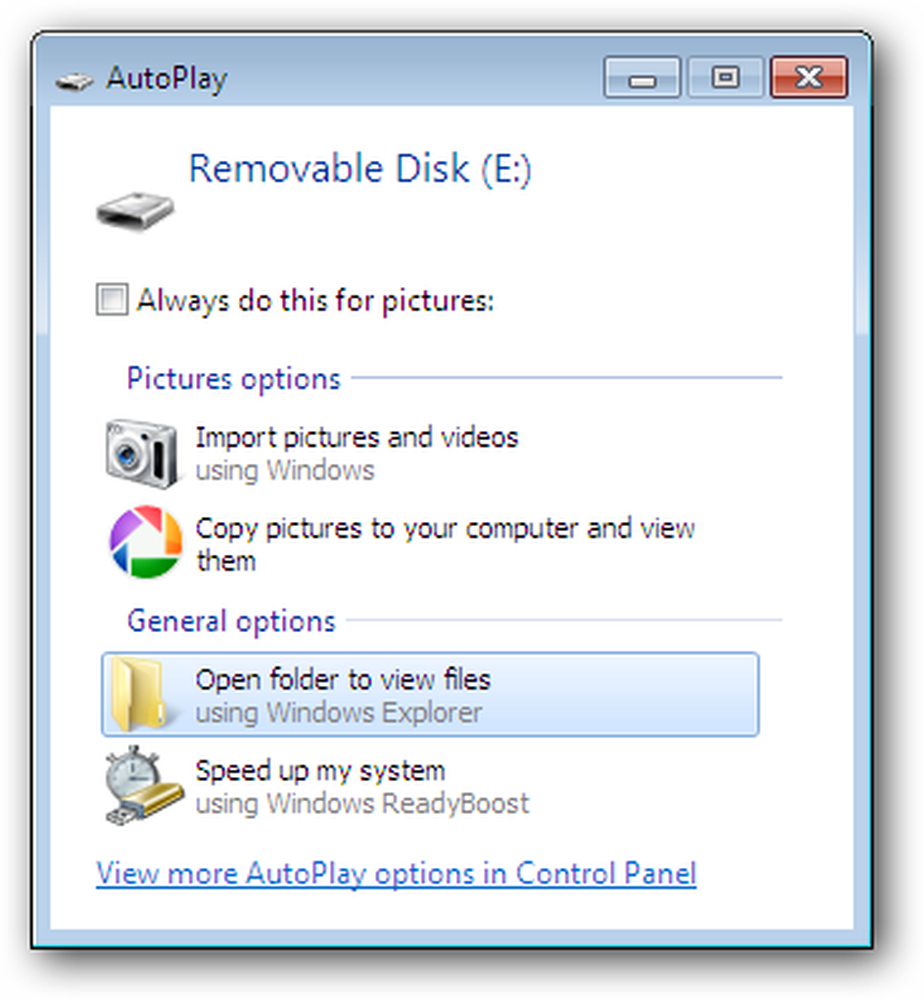Screen dimensions: 924x1000
Task: Click the camera icon for importing pictures
Action: point(142,453)
